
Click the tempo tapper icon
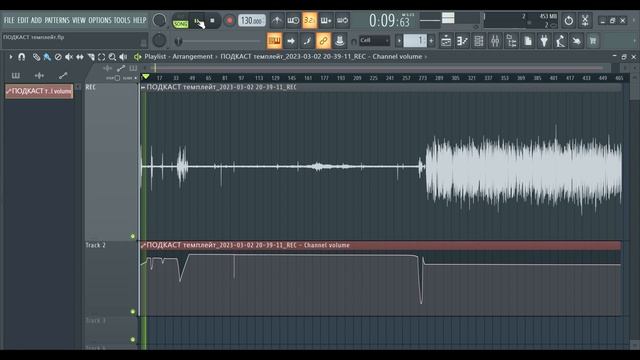point(560,41)
